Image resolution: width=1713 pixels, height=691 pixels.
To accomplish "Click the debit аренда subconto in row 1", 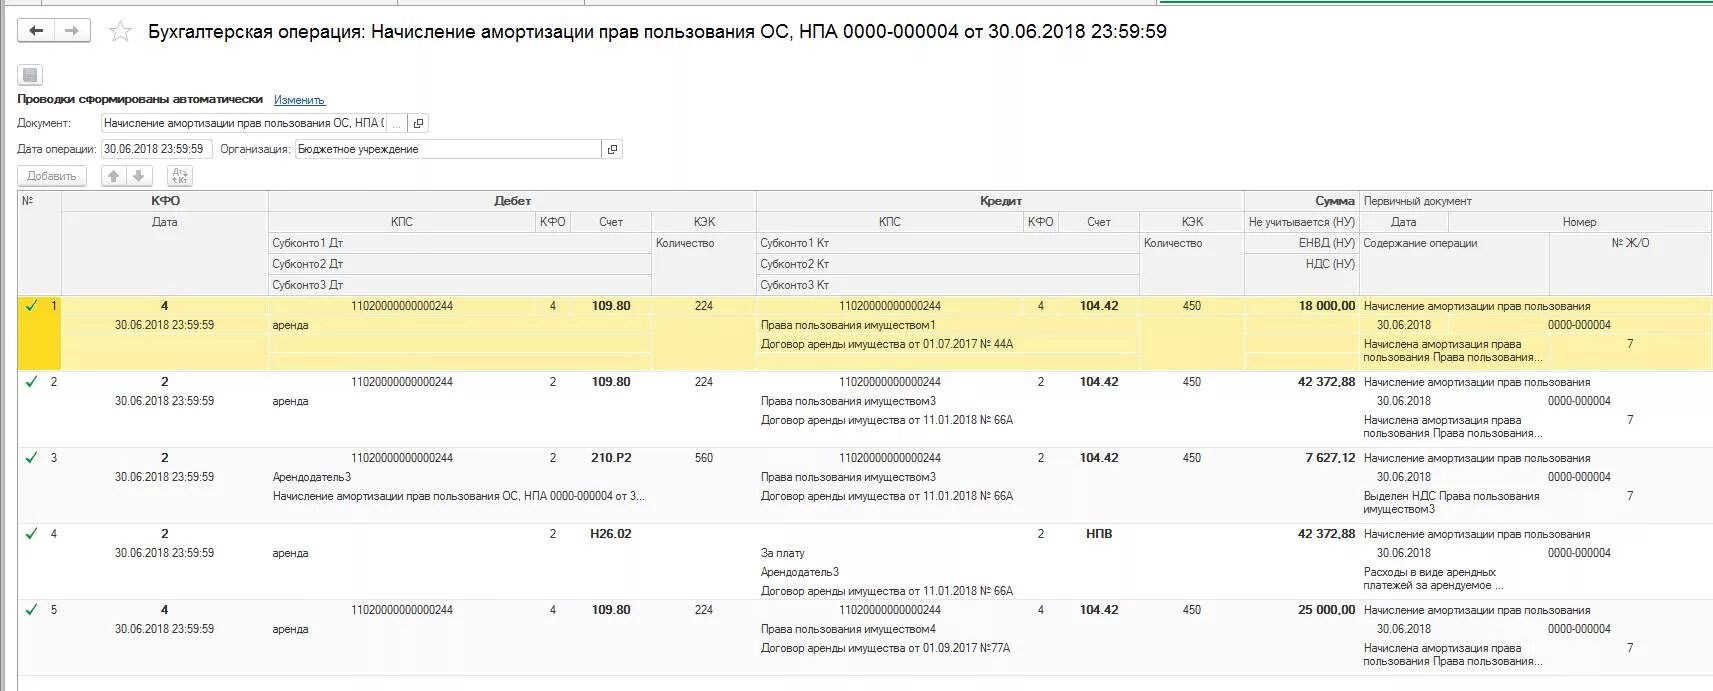I will coord(290,325).
